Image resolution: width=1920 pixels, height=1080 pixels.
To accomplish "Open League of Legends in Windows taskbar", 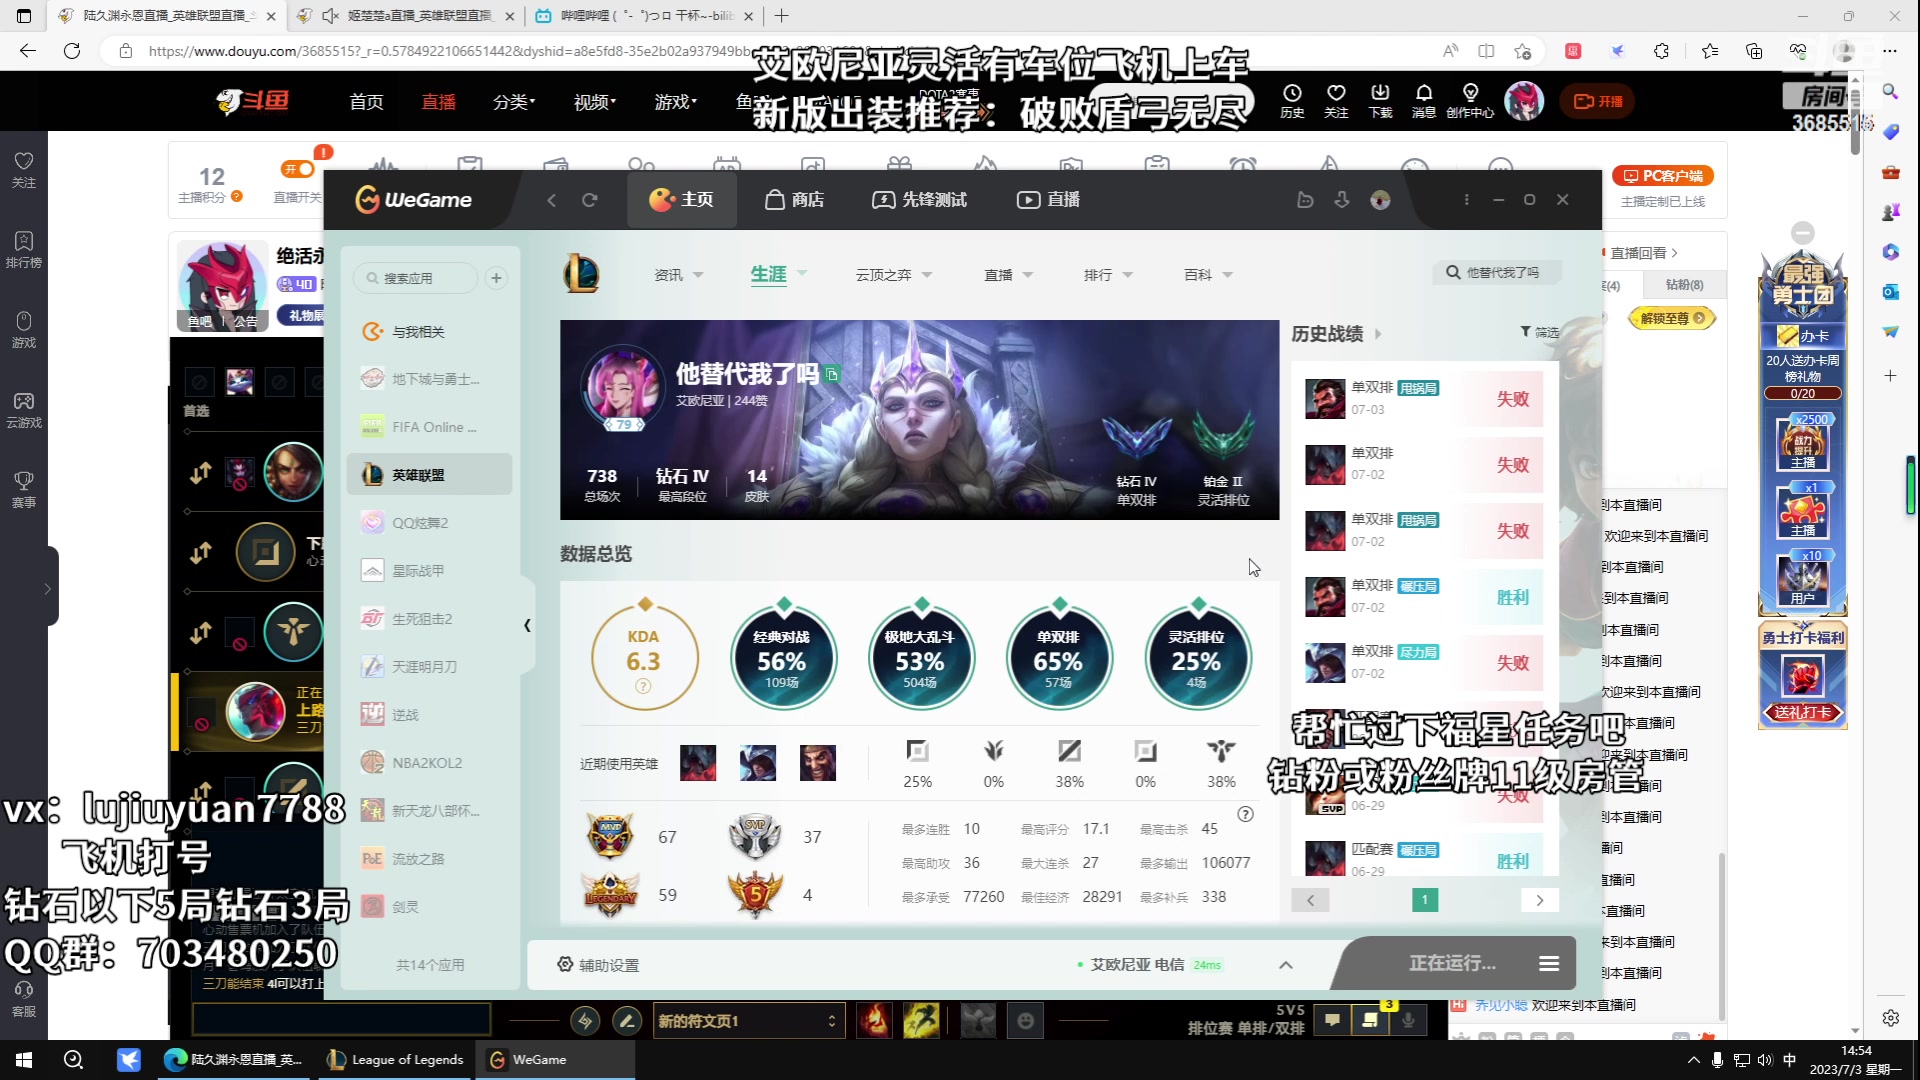I will [x=396, y=1060].
